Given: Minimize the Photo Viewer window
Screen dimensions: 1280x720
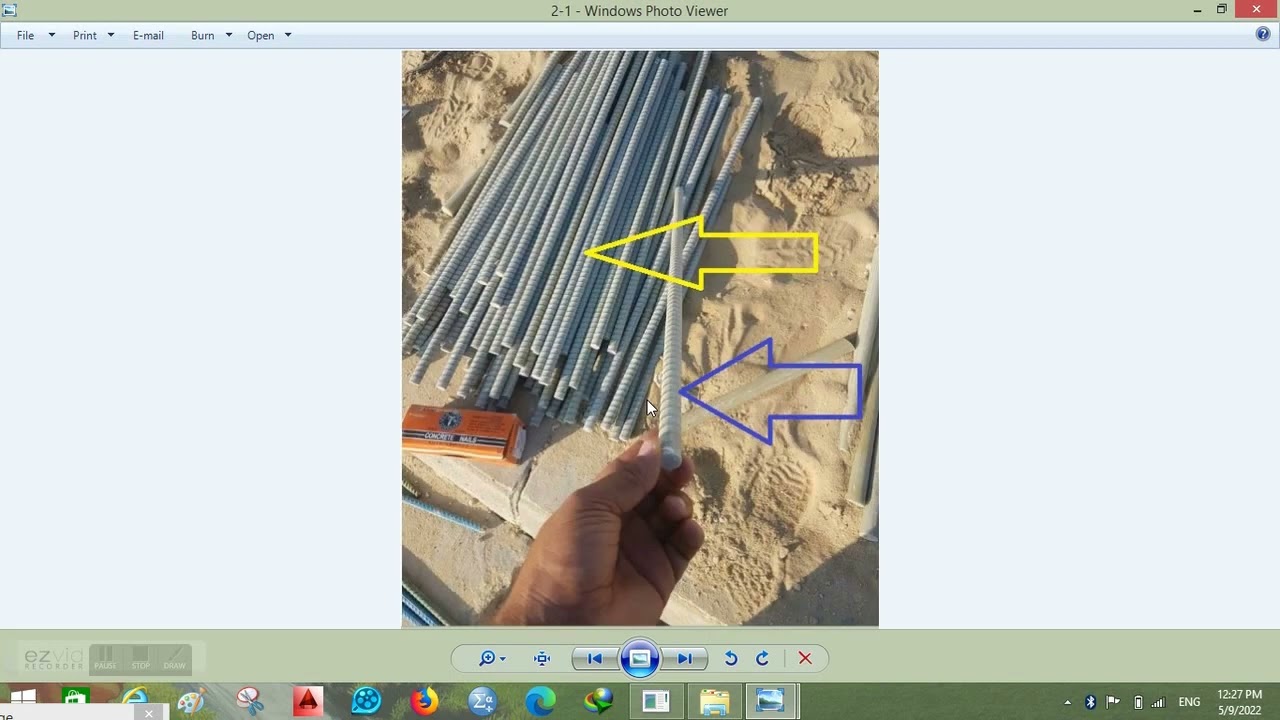Looking at the screenshot, I should (1197, 10).
